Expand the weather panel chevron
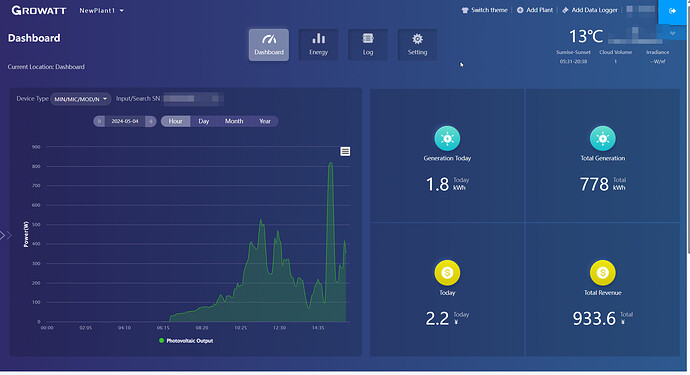690x375 pixels. tap(672, 33)
